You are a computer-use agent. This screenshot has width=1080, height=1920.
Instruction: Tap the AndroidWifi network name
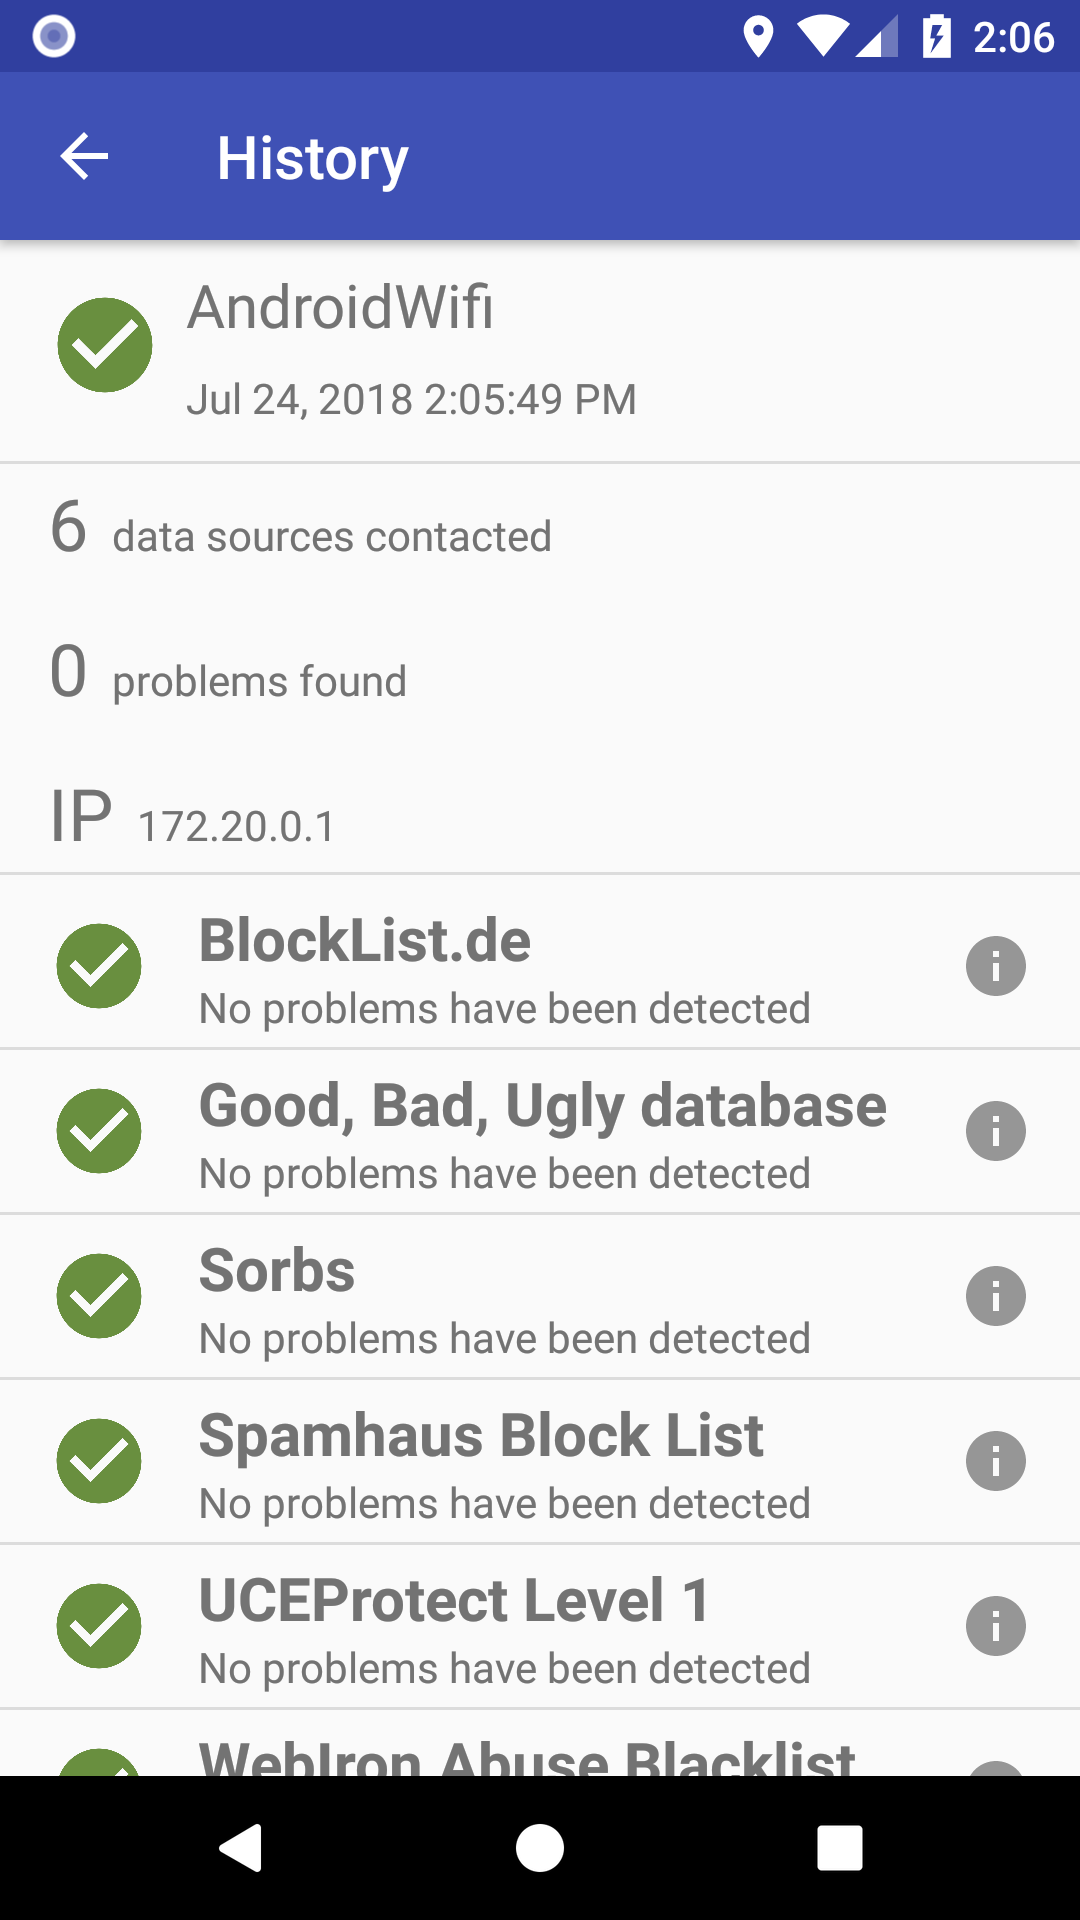tap(340, 307)
